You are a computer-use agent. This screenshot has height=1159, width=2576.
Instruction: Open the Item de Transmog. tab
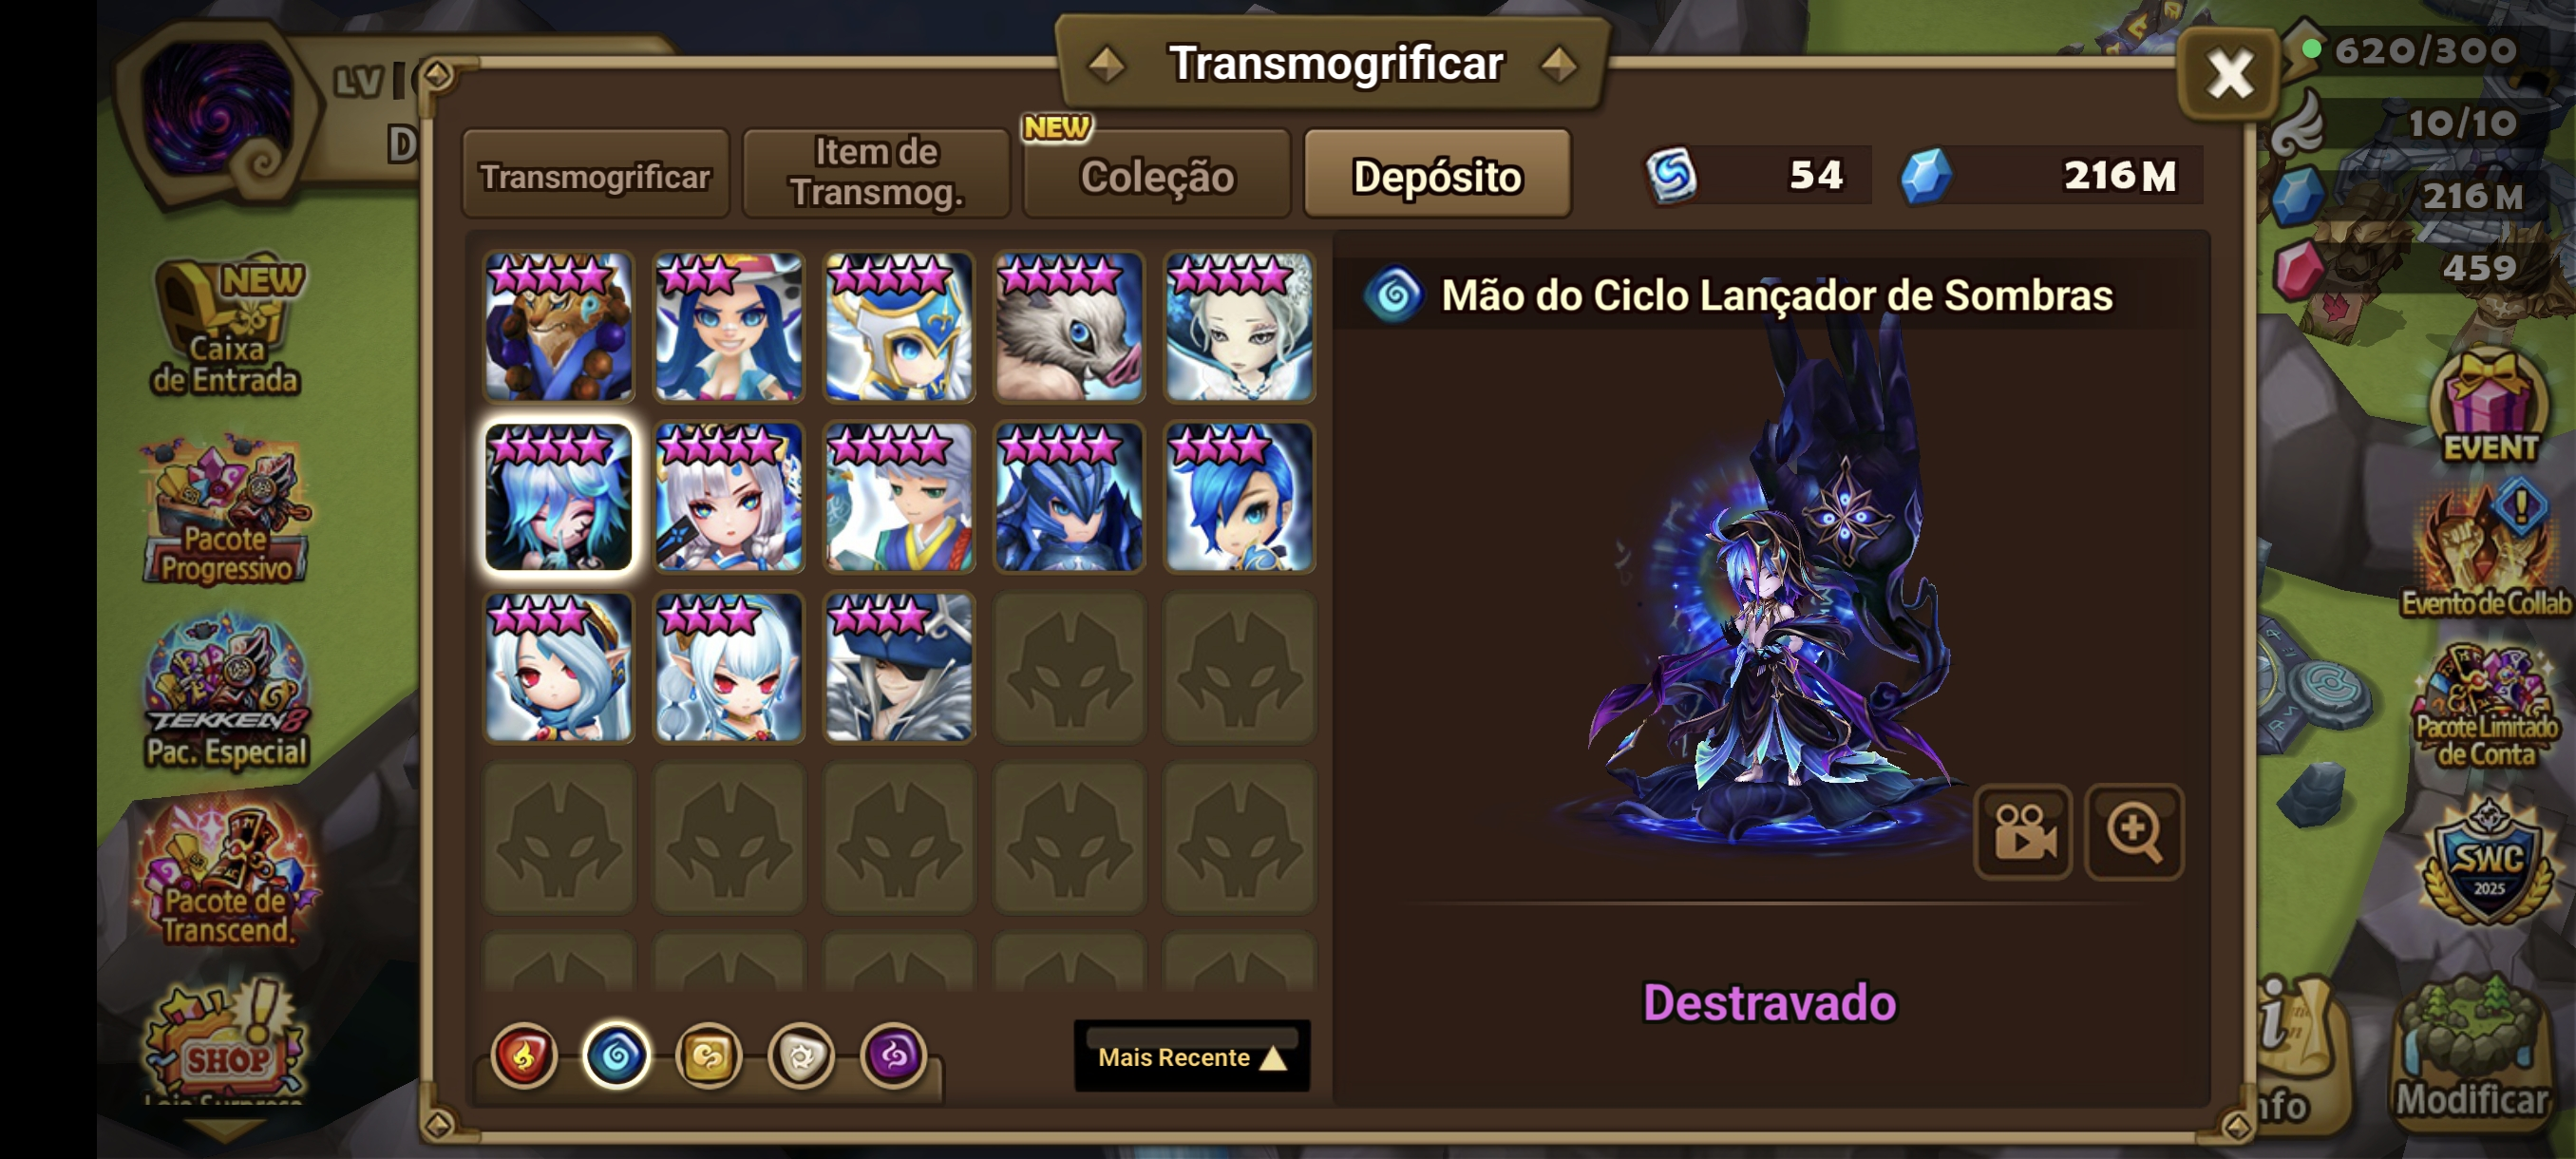pyautogui.click(x=876, y=174)
